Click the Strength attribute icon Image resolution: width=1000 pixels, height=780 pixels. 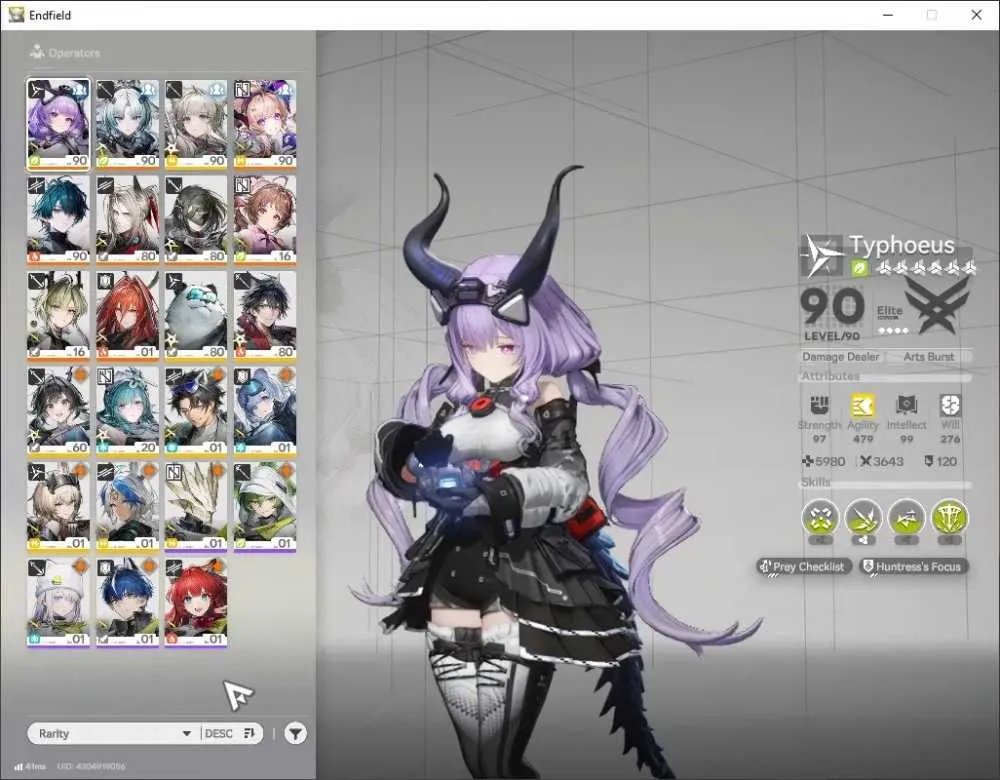(x=820, y=405)
